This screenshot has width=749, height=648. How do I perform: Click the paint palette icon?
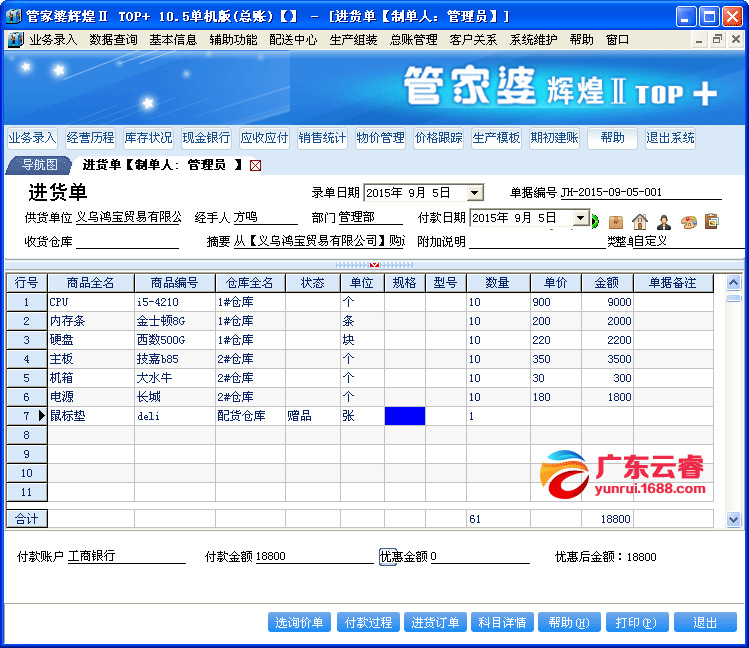click(688, 221)
